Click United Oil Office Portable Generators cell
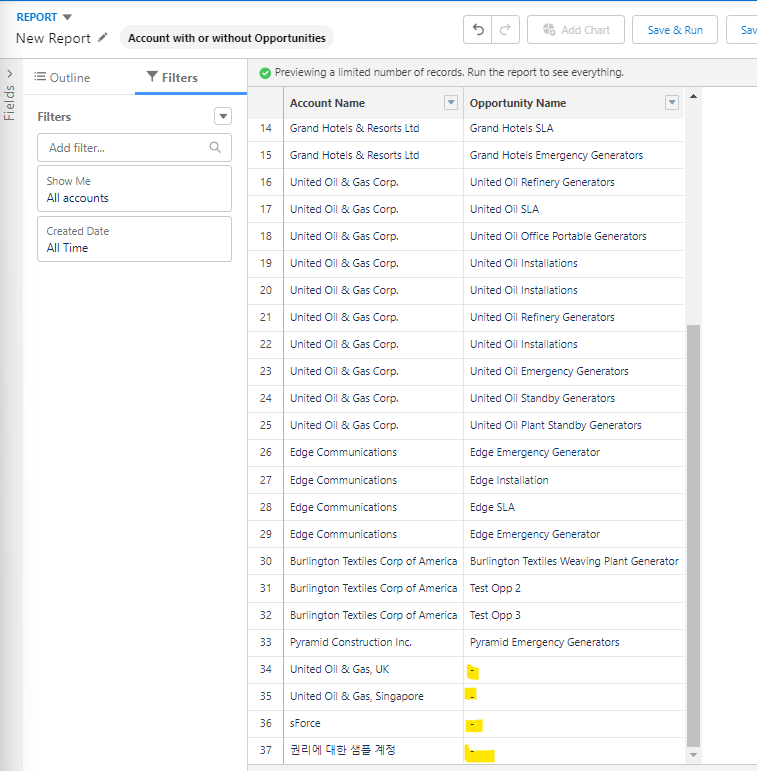757x771 pixels. (574, 237)
